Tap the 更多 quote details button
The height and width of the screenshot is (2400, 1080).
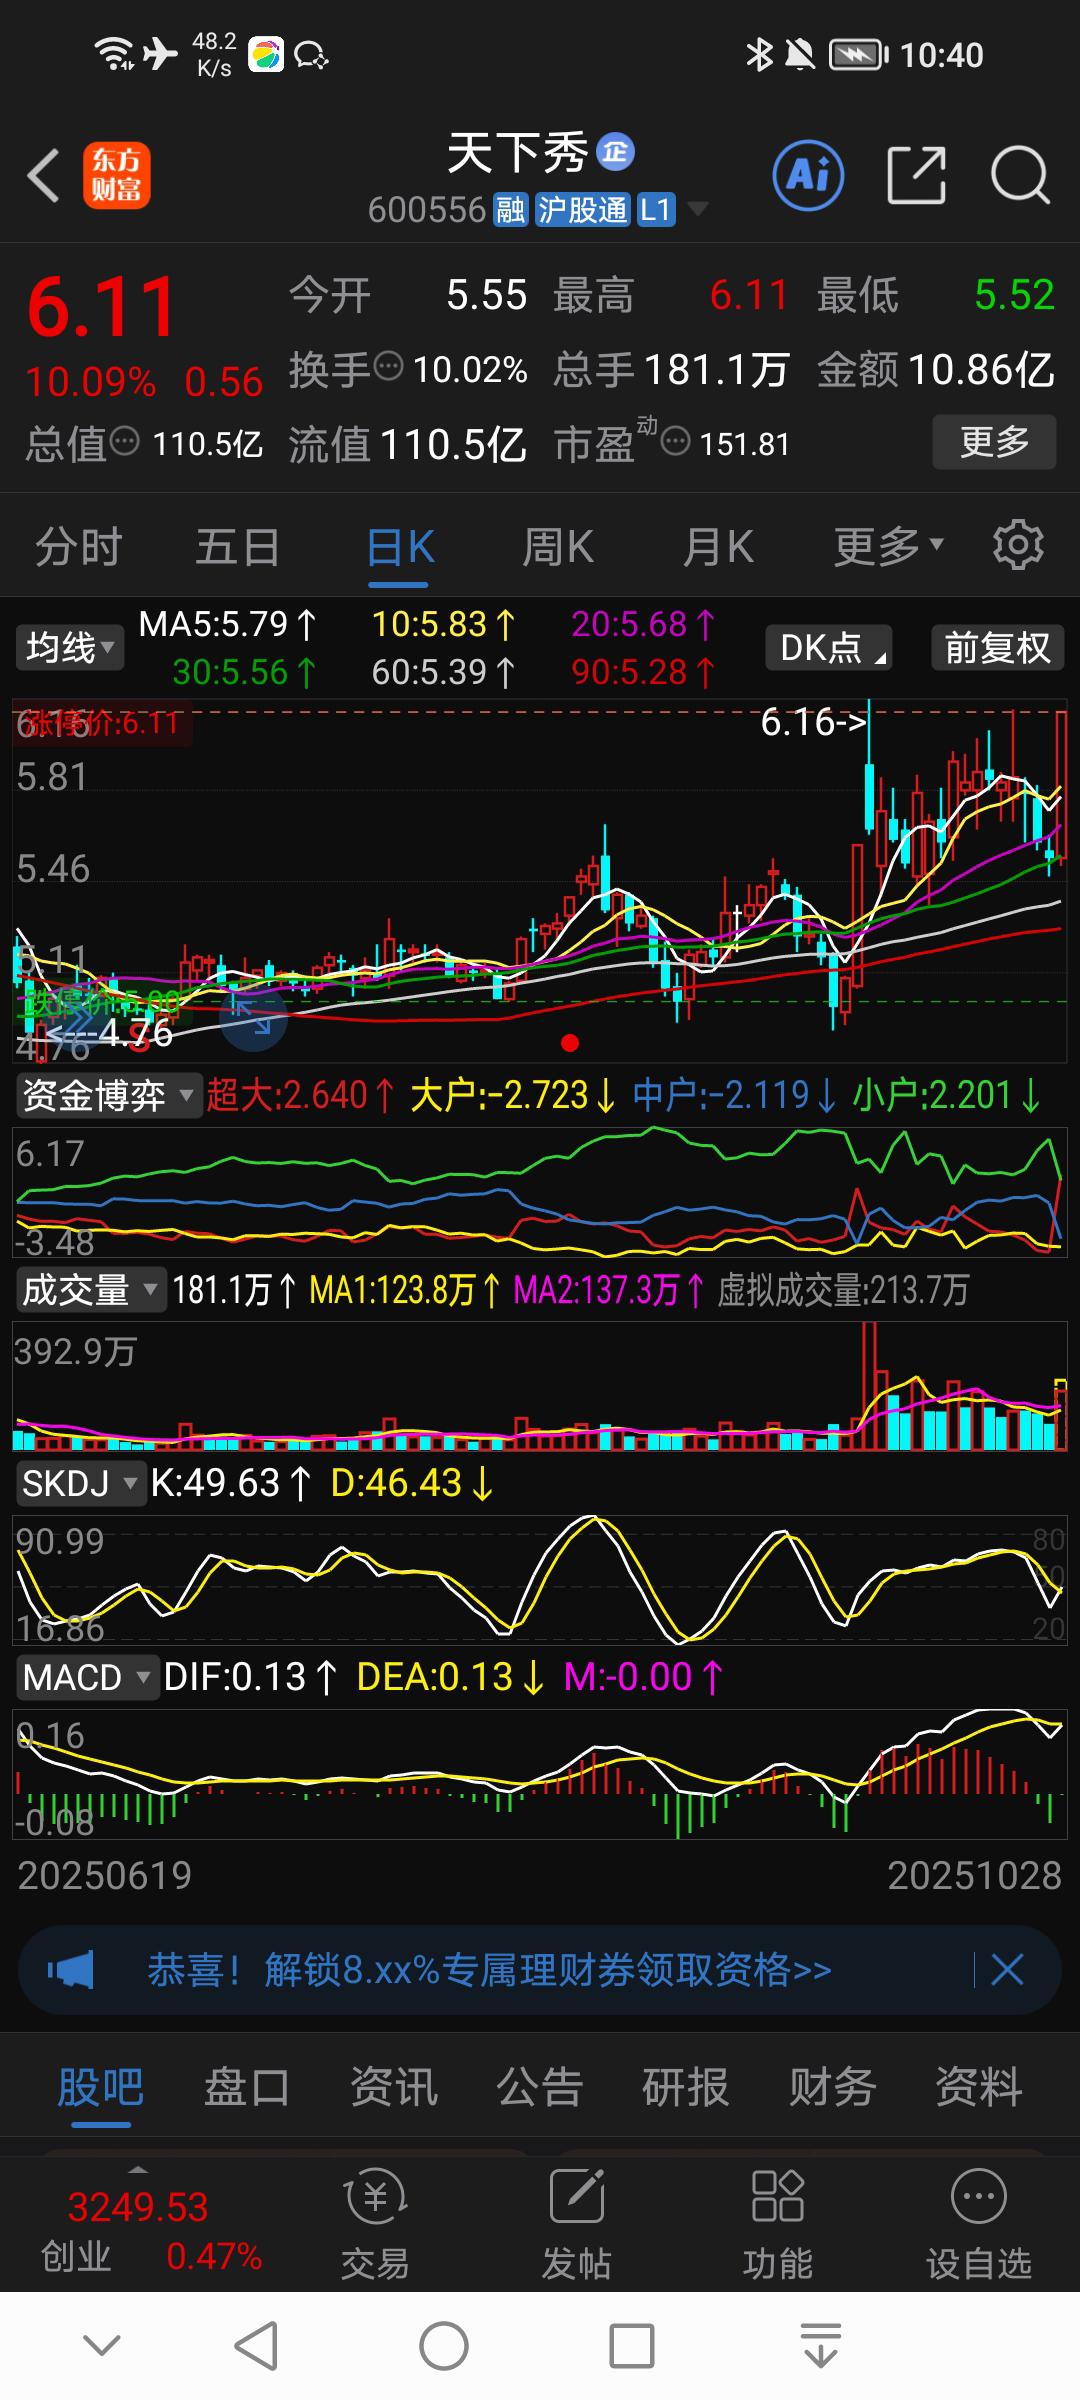tap(994, 441)
